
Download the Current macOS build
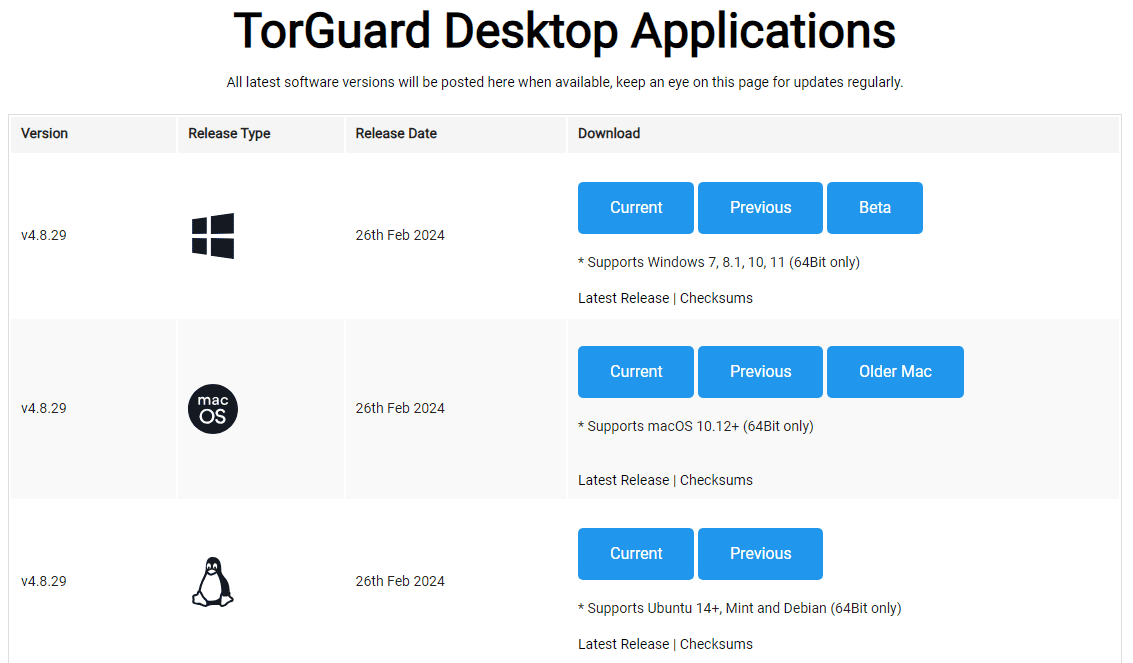coord(635,371)
